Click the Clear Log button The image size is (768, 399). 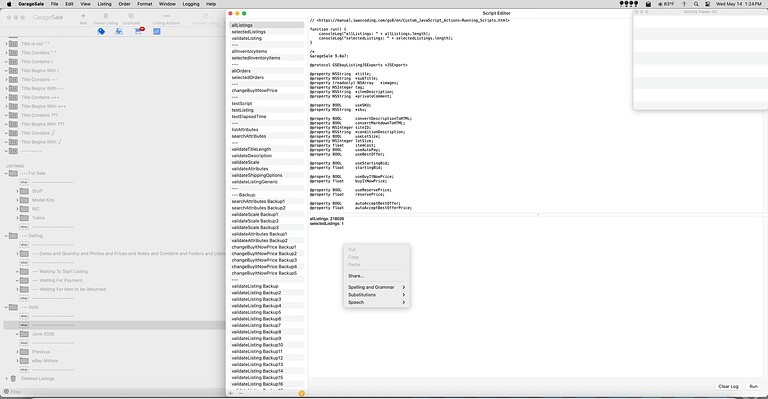pyautogui.click(x=728, y=386)
